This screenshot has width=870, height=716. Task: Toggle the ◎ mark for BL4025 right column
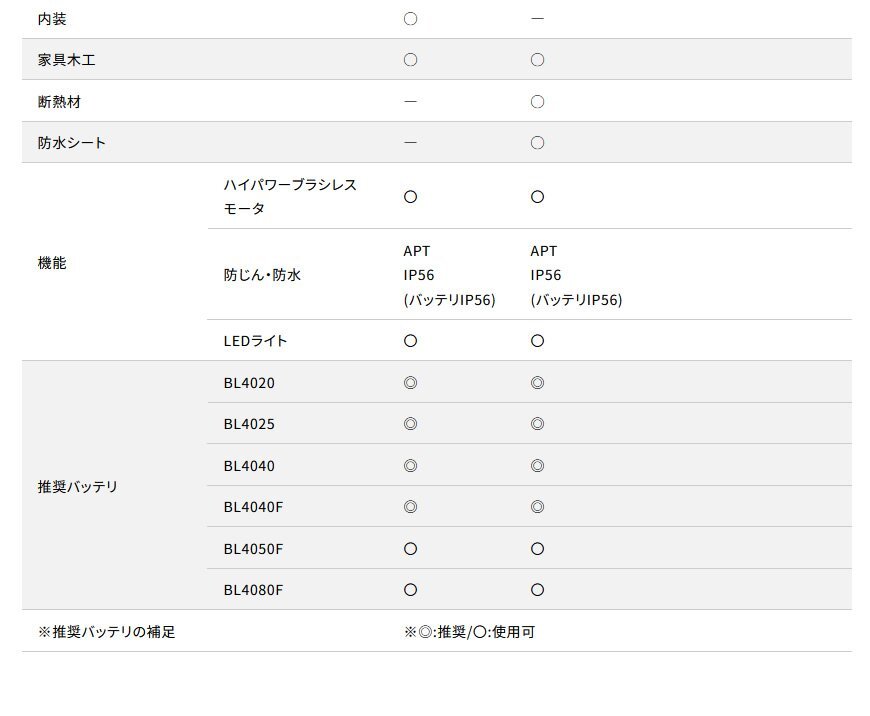point(537,423)
